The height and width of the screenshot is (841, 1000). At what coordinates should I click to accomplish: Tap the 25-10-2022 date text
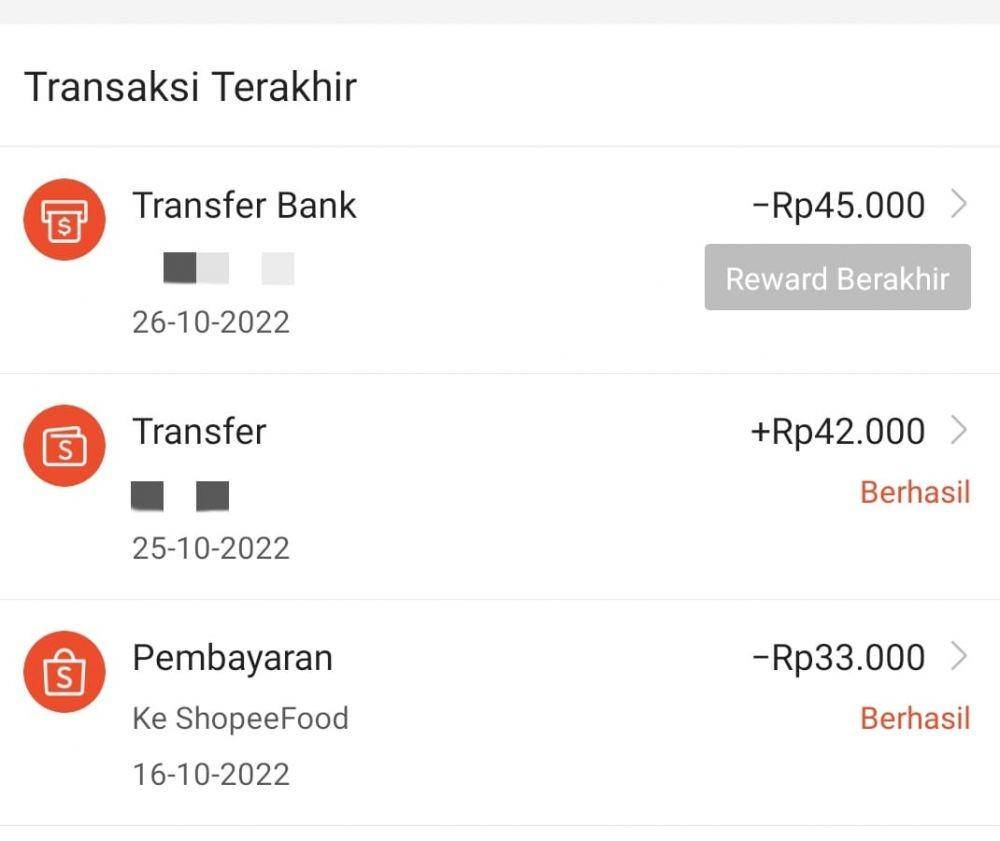click(x=211, y=548)
